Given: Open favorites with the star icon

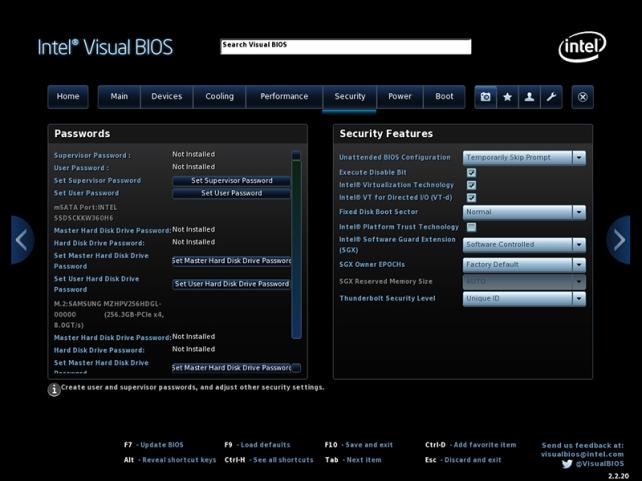Looking at the screenshot, I should [508, 97].
